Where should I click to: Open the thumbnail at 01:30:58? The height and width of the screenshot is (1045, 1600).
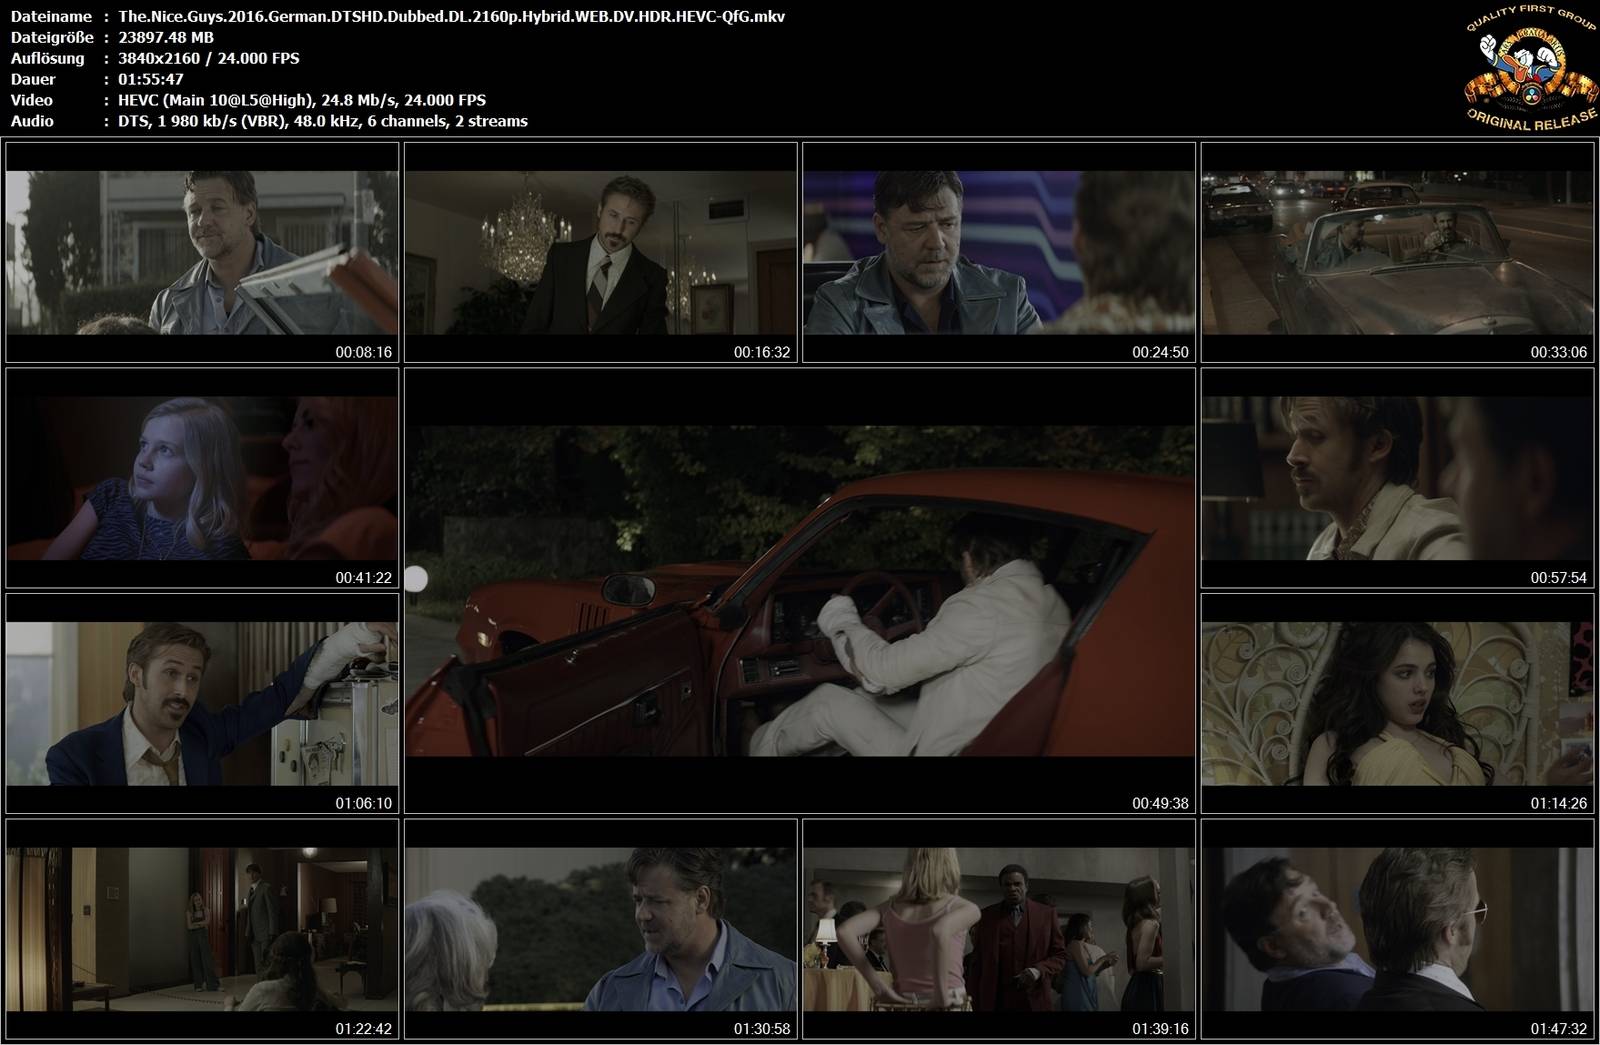pyautogui.click(x=601, y=930)
